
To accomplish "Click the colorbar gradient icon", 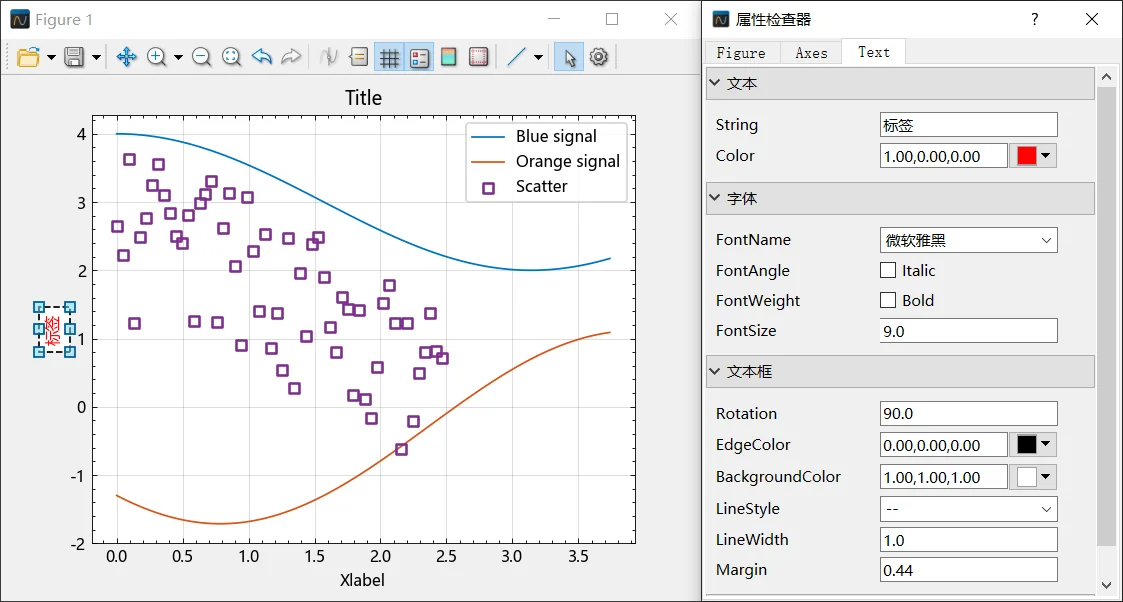I will point(448,57).
